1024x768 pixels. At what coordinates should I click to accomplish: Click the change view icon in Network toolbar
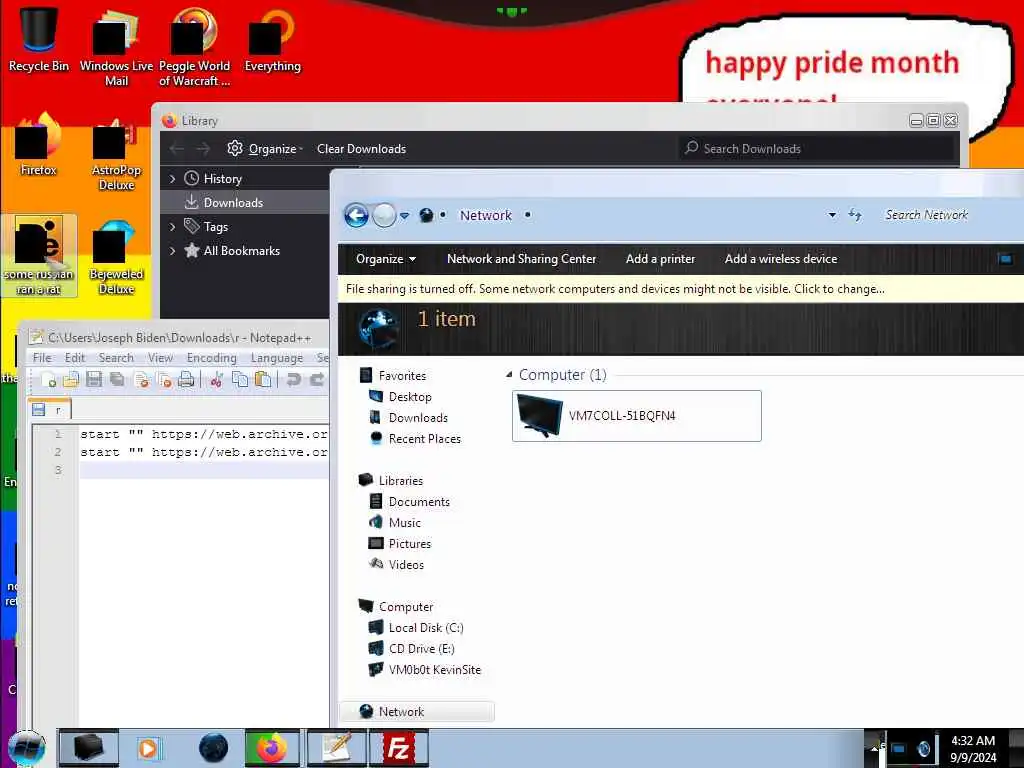tap(1006, 259)
